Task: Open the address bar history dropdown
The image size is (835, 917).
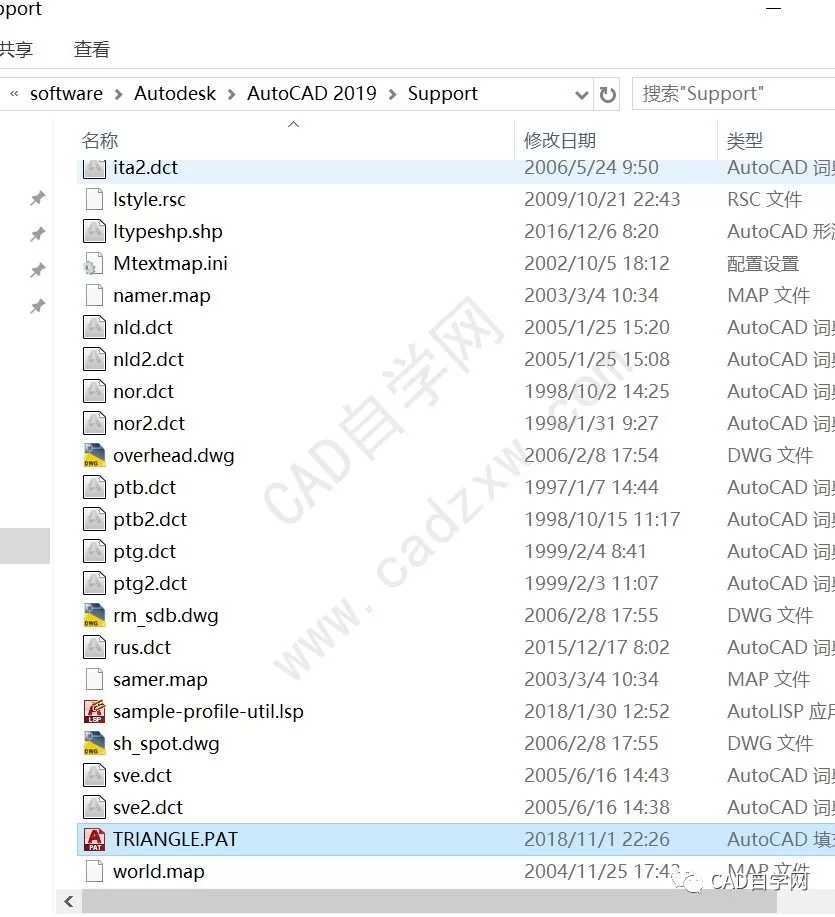Action: 581,95
